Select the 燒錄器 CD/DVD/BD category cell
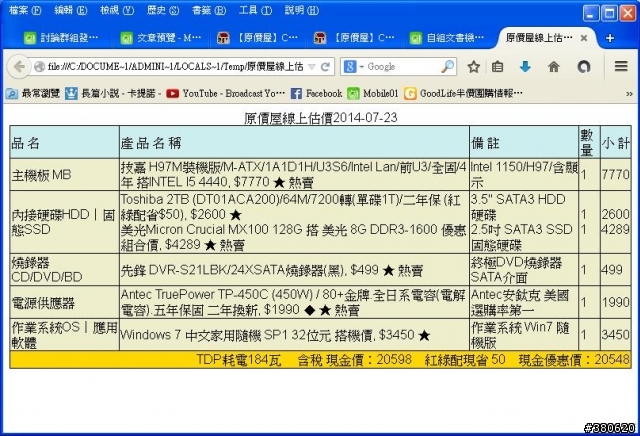 click(64, 270)
